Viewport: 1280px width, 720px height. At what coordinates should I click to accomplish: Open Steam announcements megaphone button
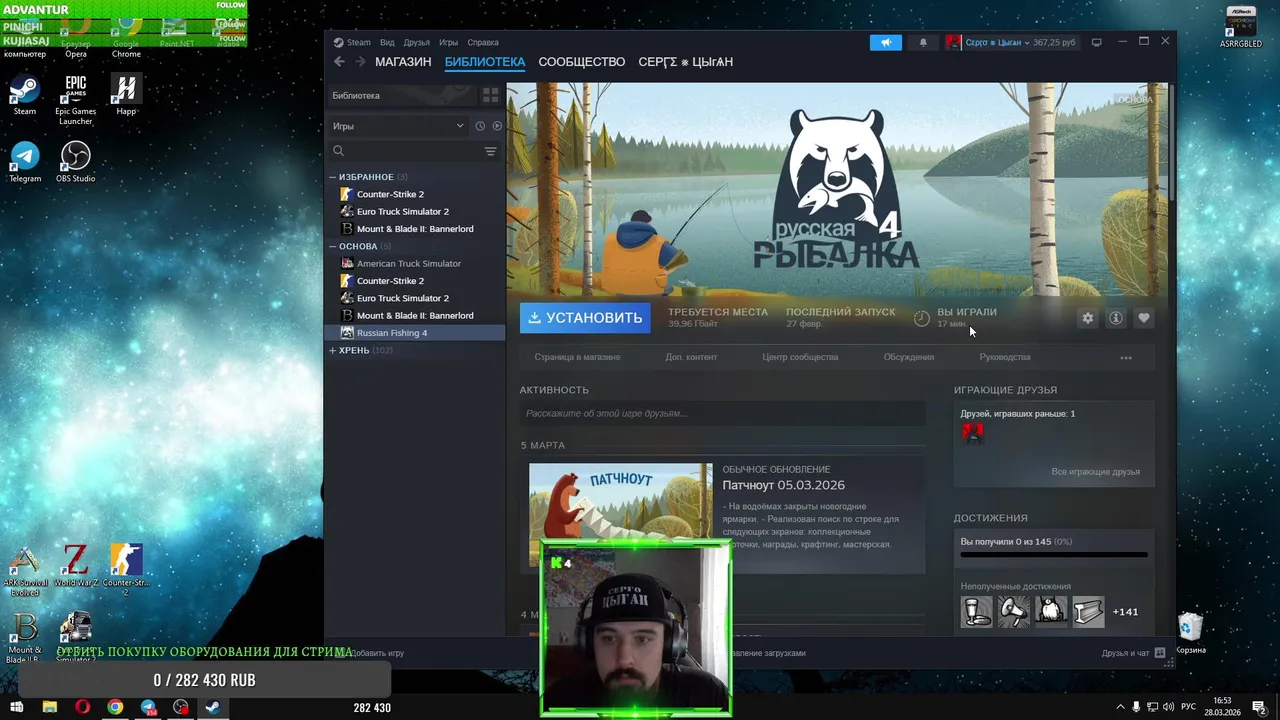coord(886,42)
